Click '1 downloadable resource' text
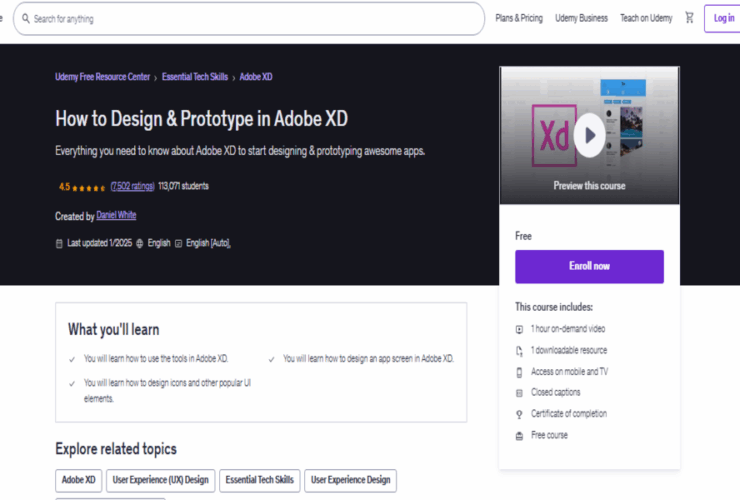The height and width of the screenshot is (500, 740). (569, 350)
